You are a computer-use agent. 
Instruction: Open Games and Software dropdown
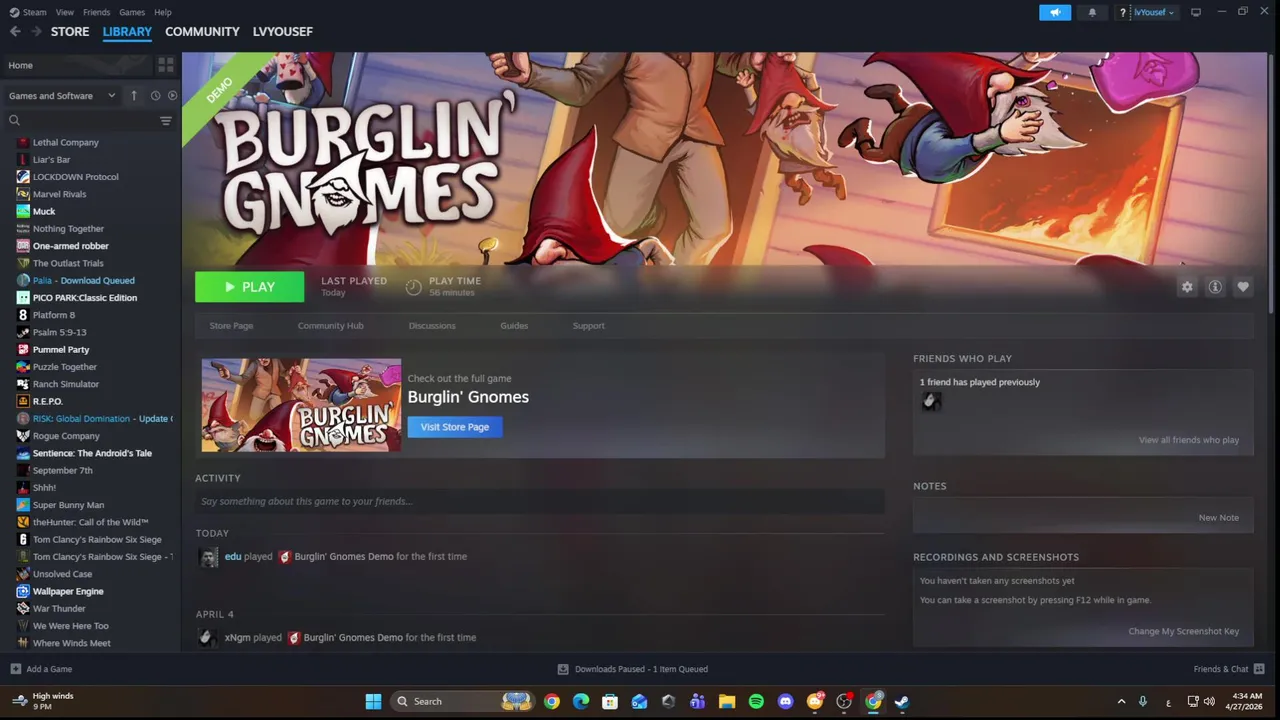tap(62, 96)
